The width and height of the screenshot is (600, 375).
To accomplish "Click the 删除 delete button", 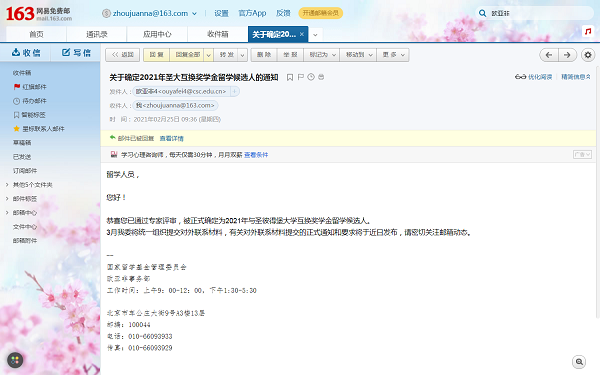I will [264, 55].
